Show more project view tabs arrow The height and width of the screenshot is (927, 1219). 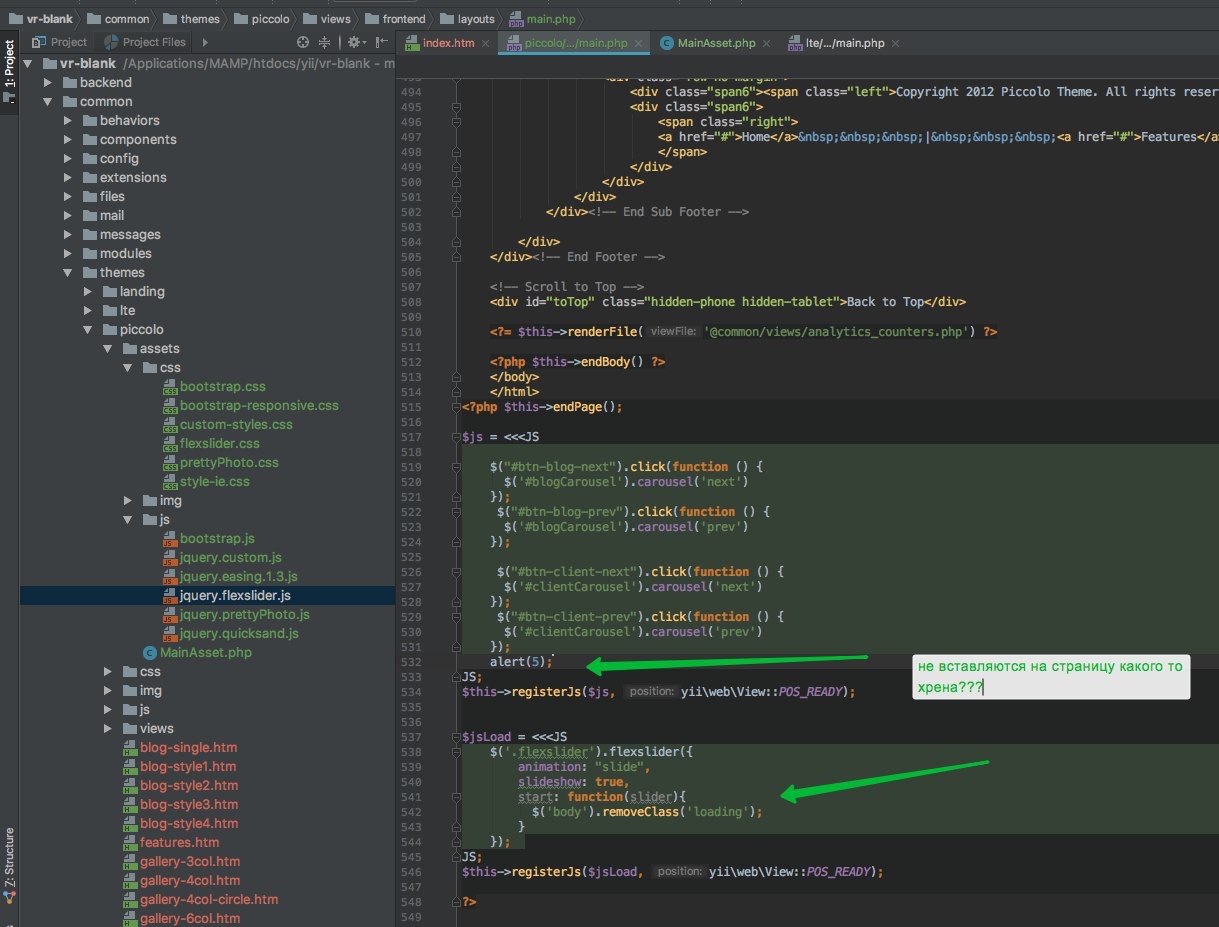click(205, 42)
